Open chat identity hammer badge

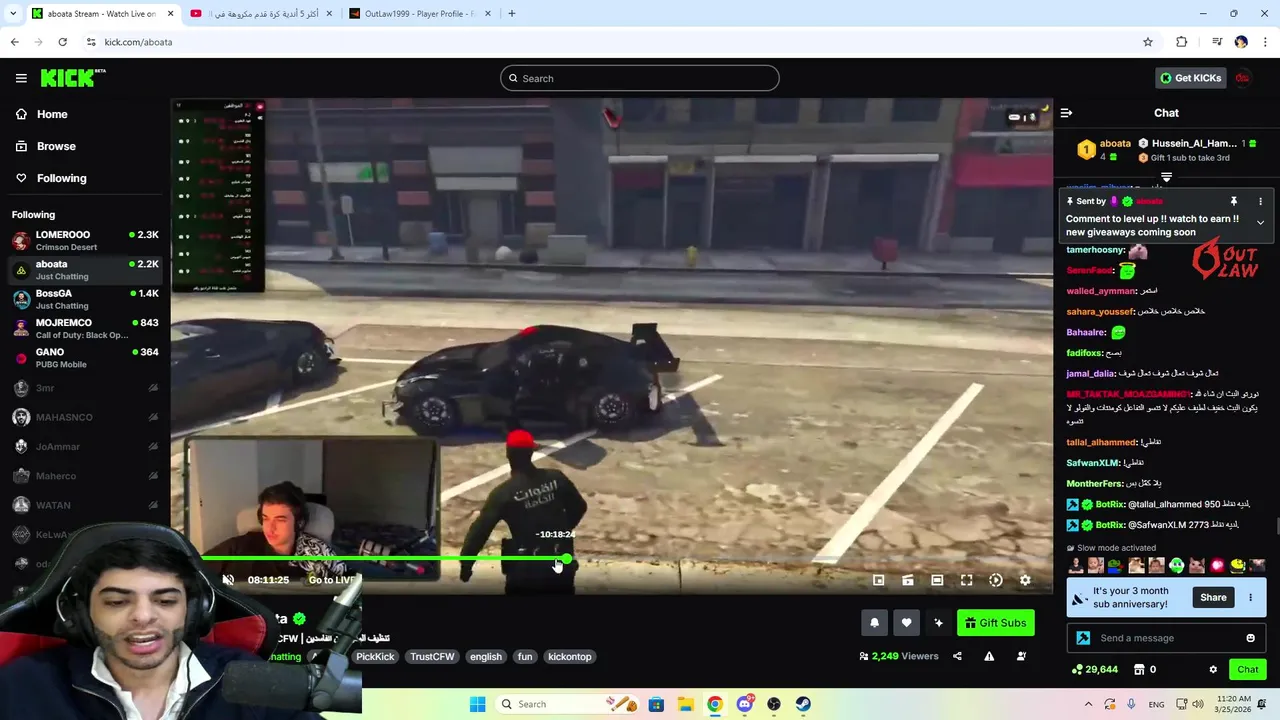coord(1083,638)
